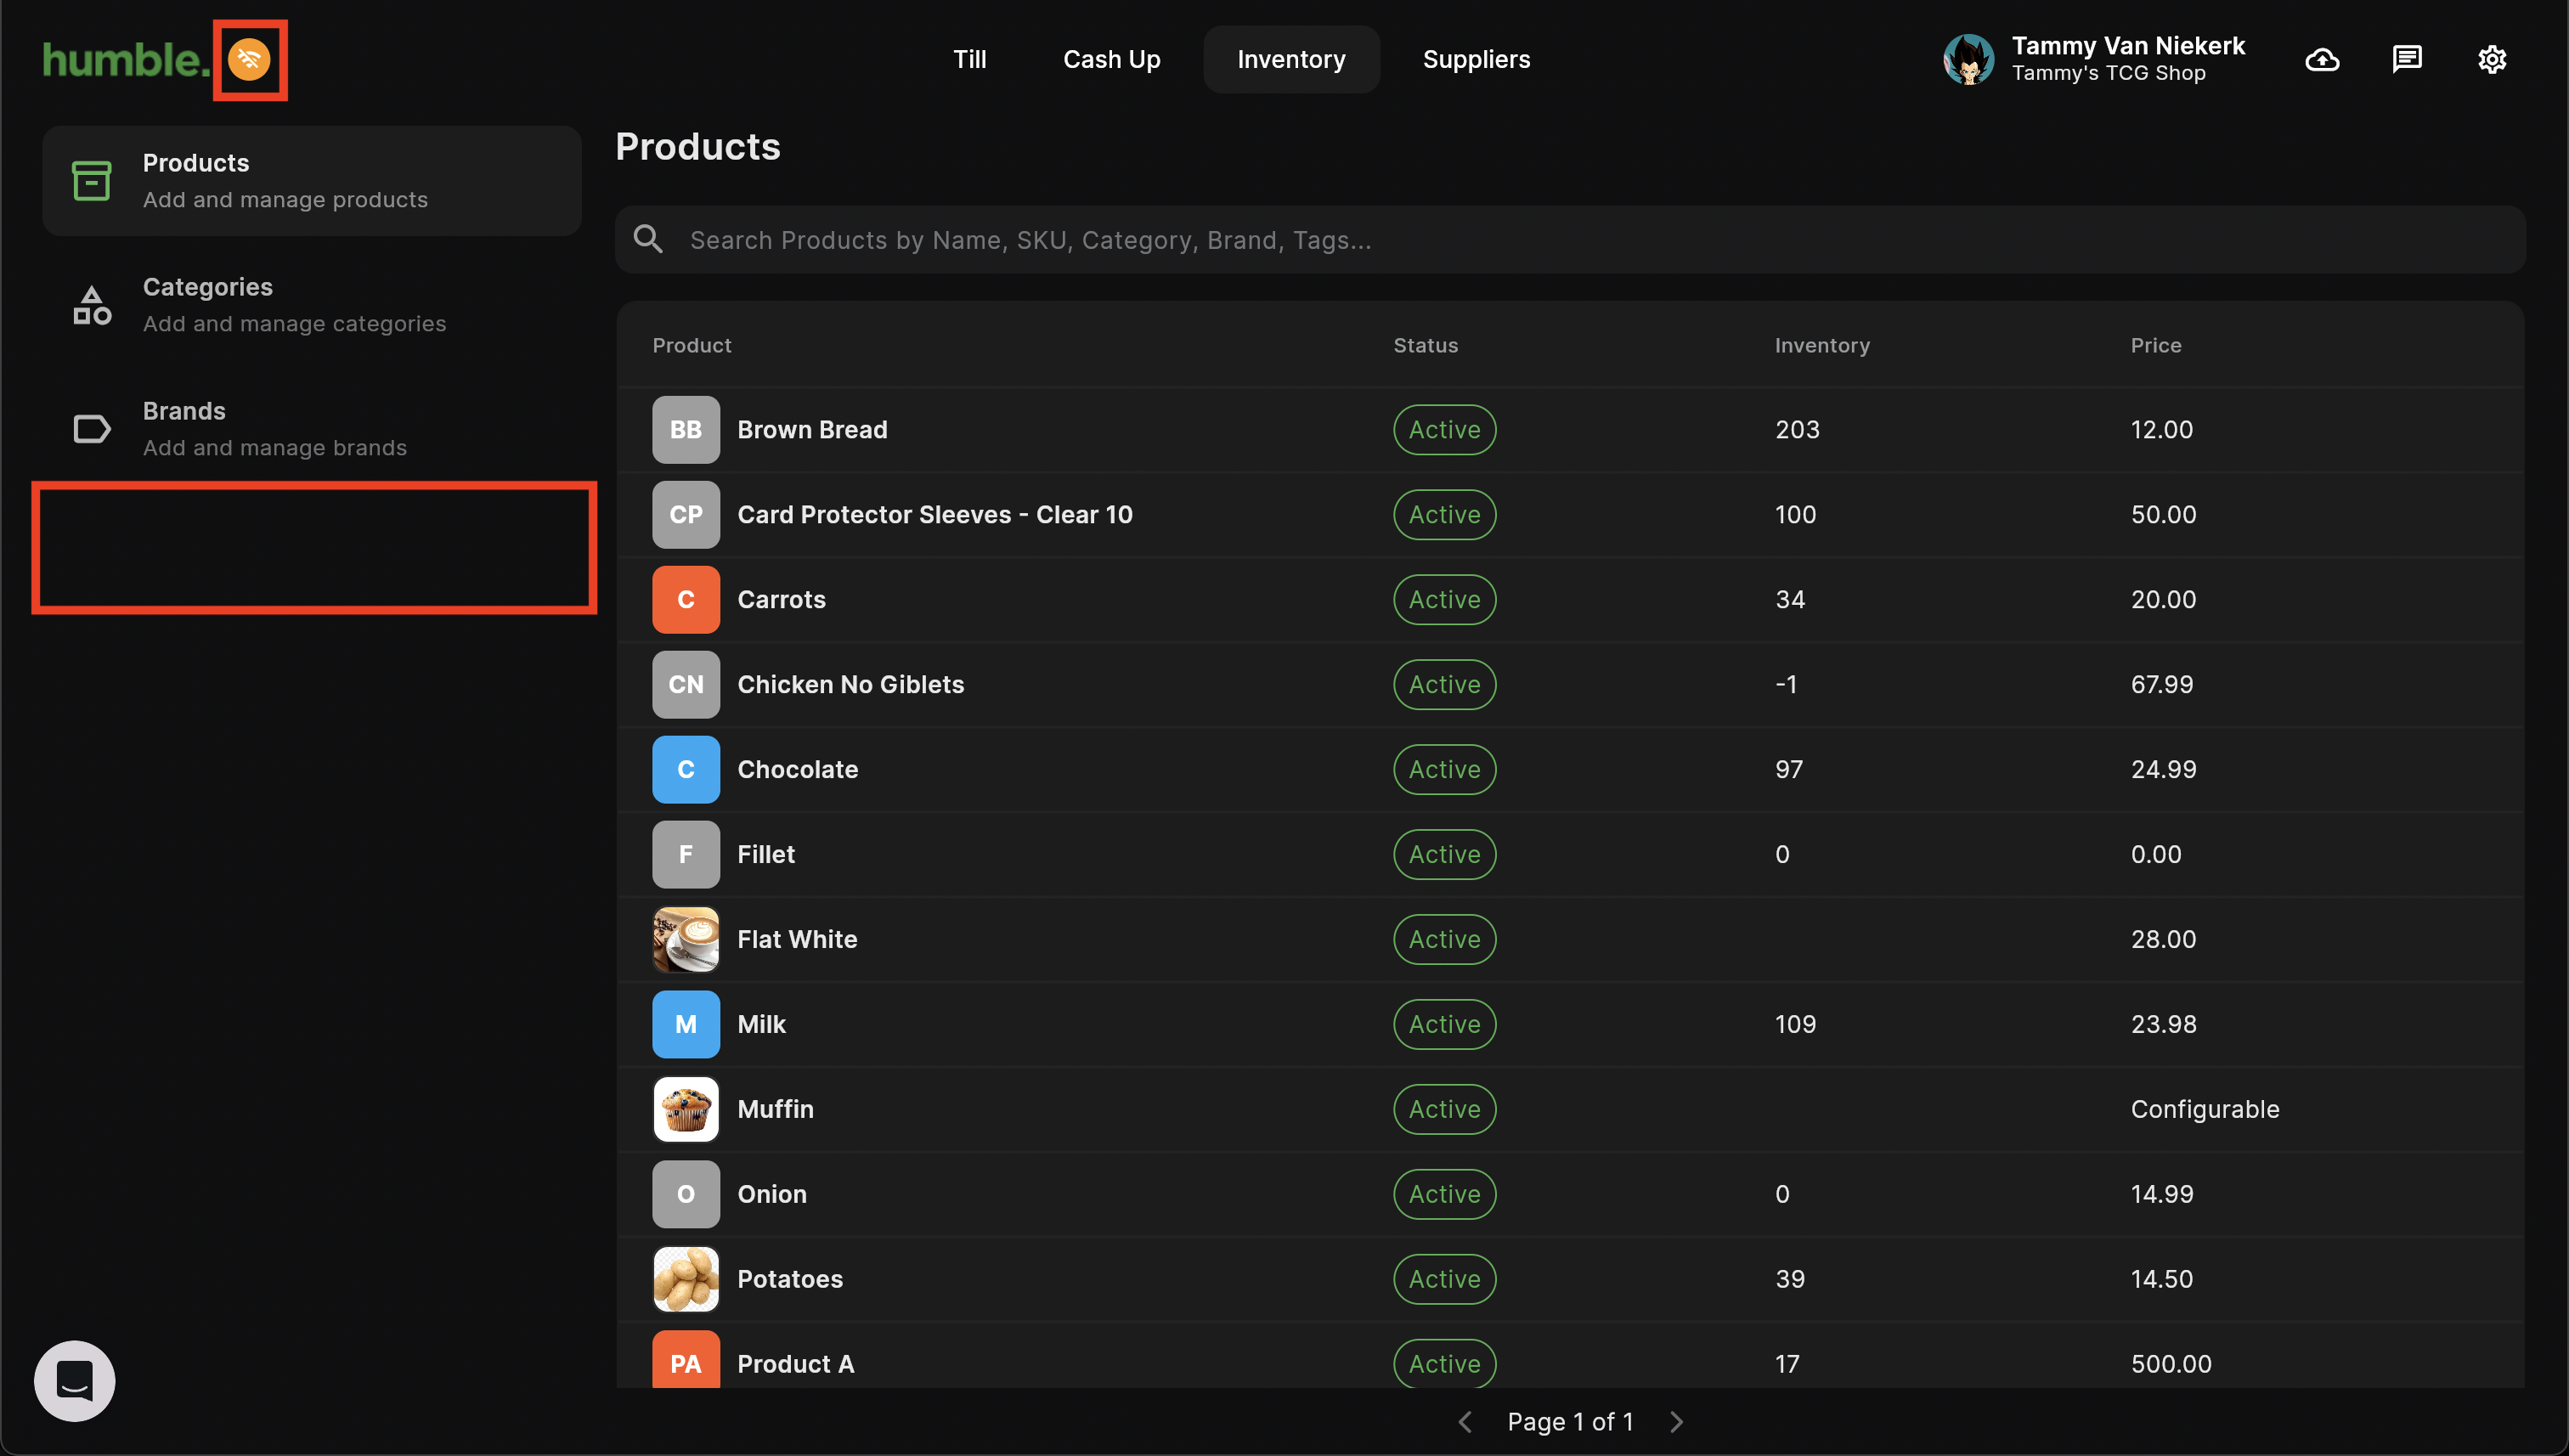
Task: Click the Potatoes product thumbnail
Action: [x=686, y=1279]
